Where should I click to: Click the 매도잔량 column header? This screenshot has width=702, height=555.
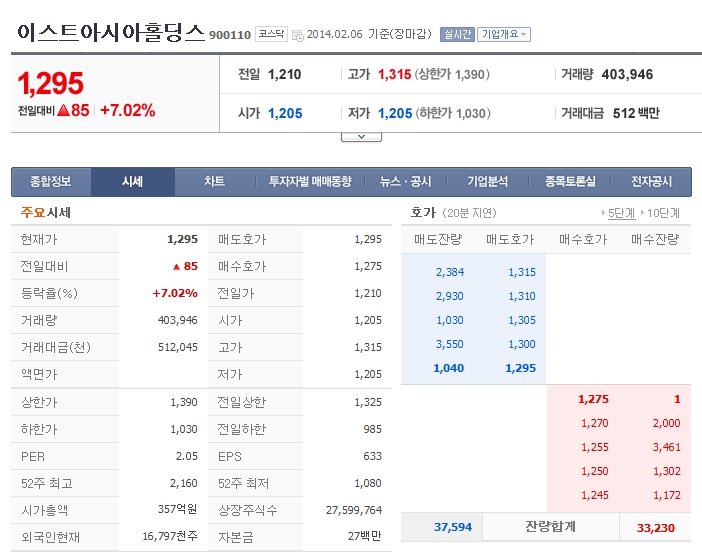point(437,239)
